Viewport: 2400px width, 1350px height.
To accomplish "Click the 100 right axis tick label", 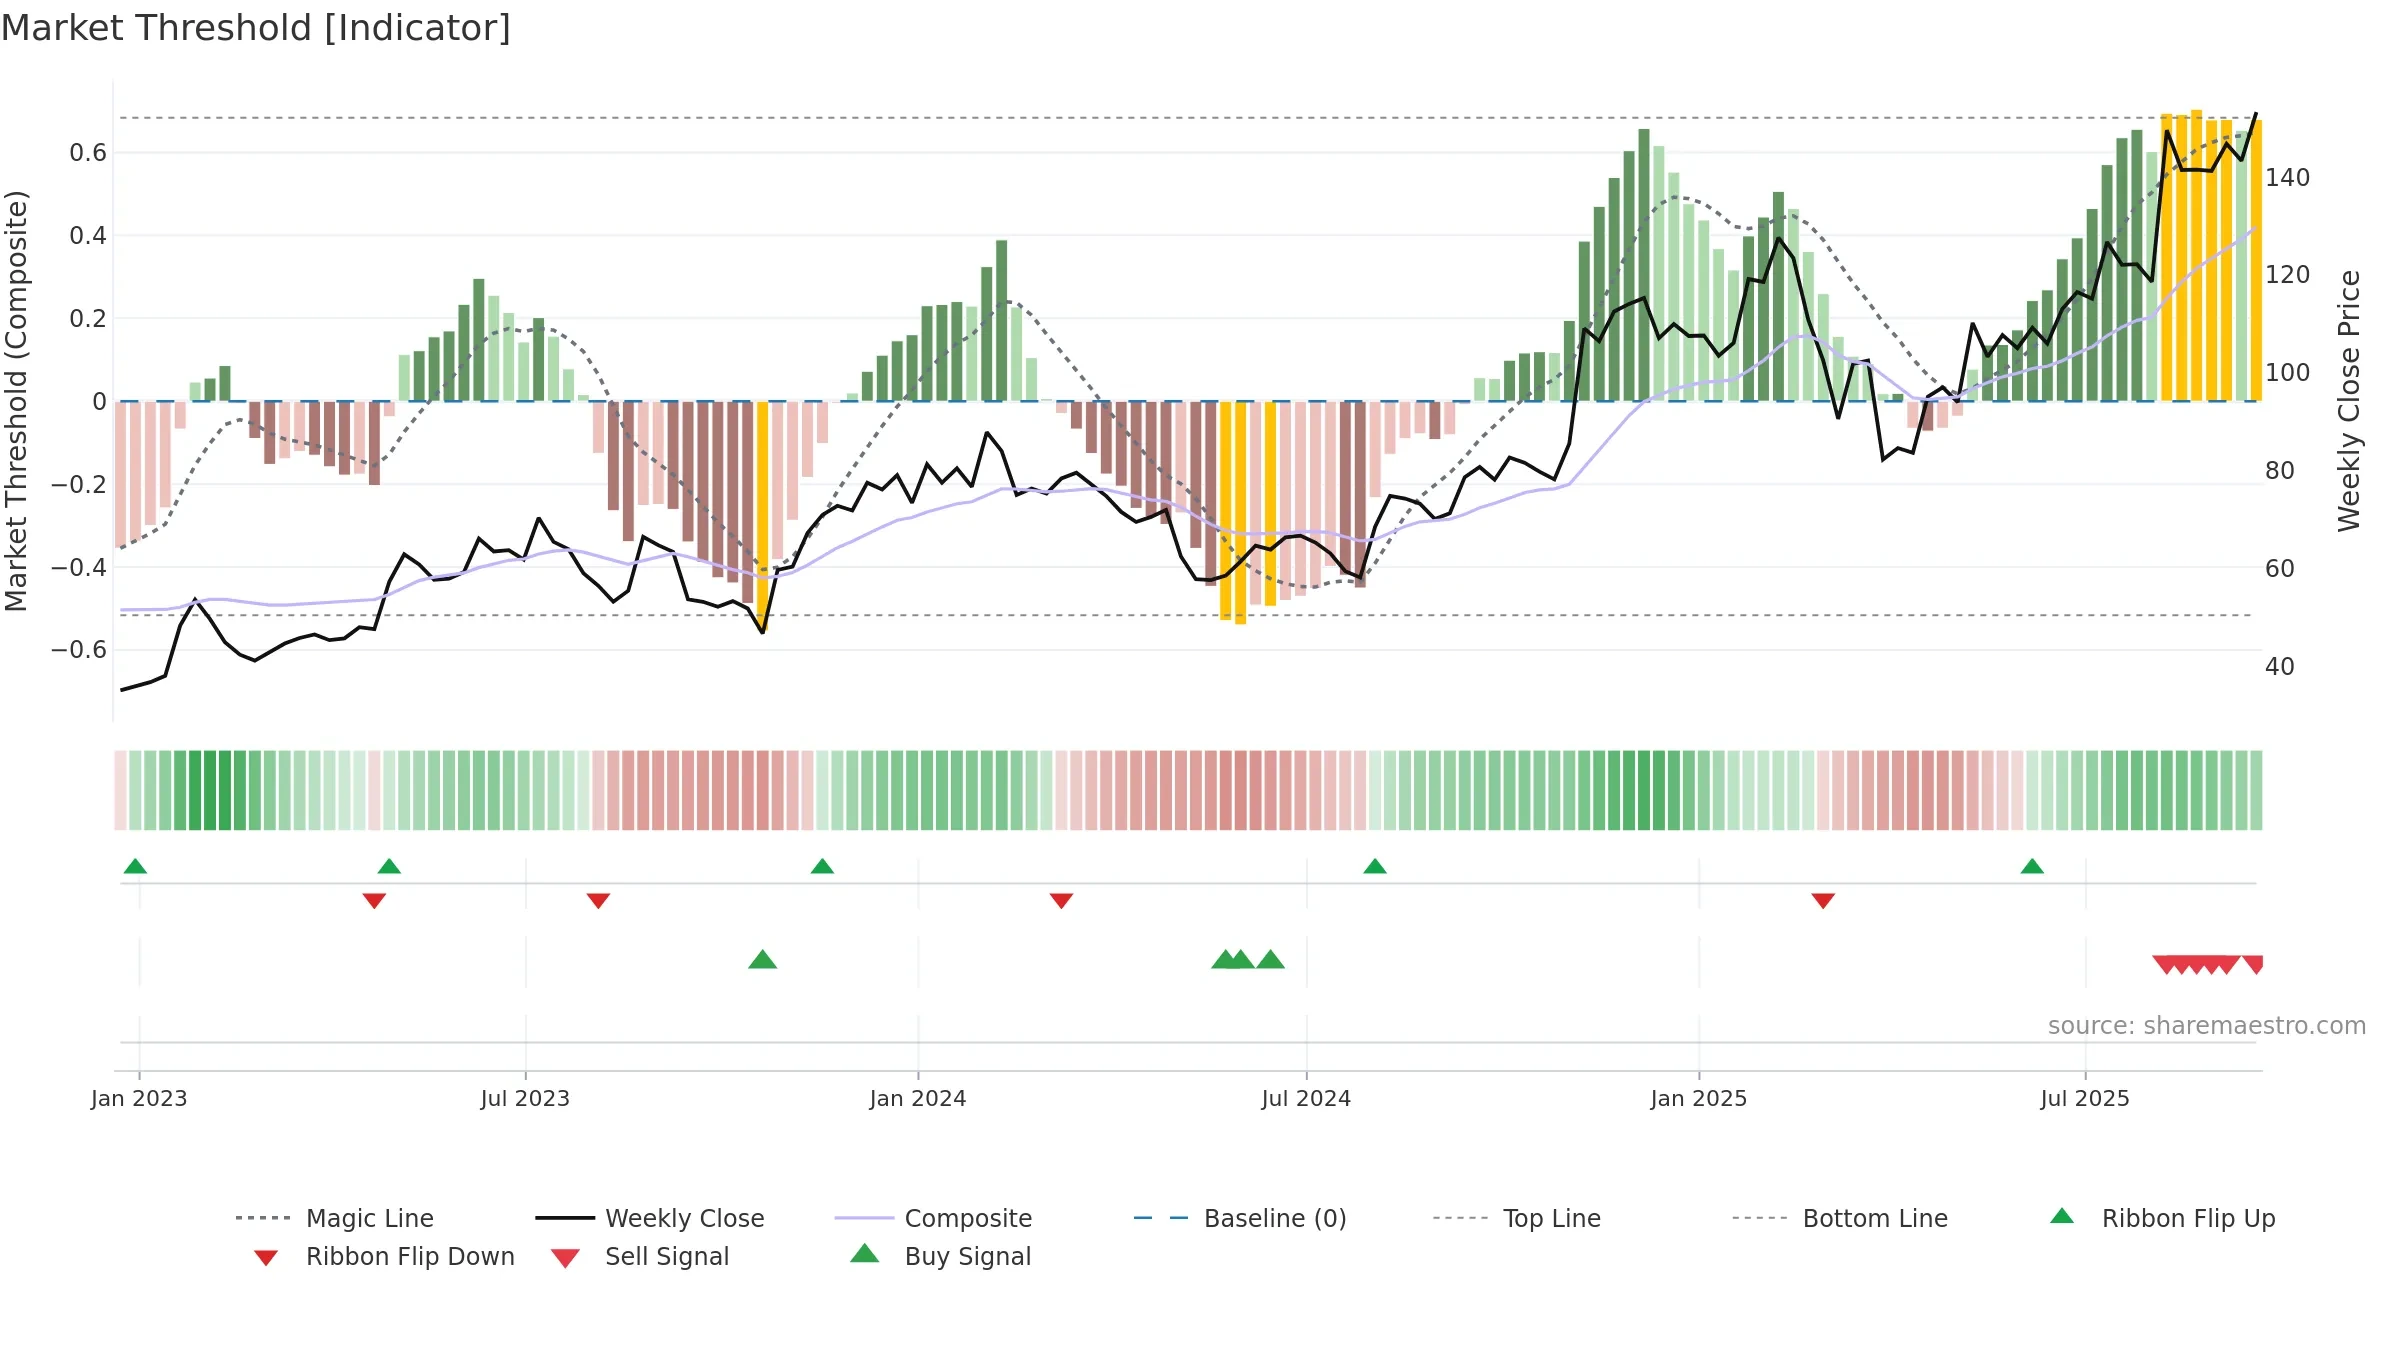I will coord(2288,373).
